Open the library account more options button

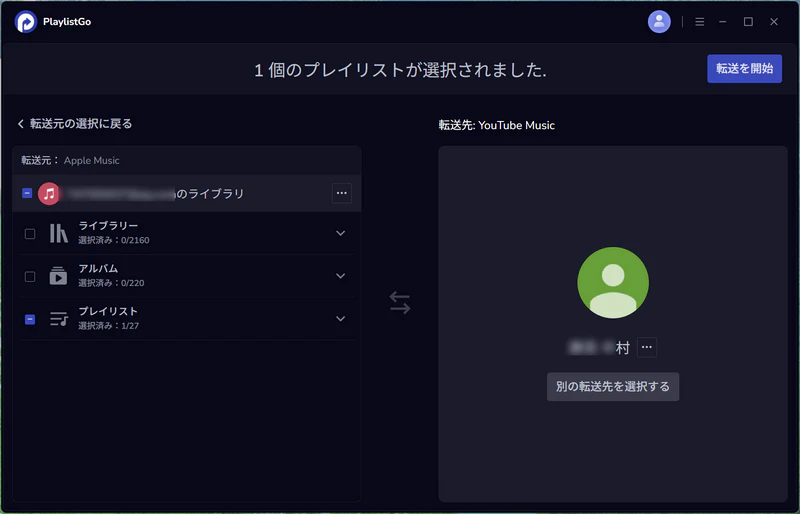click(341, 193)
